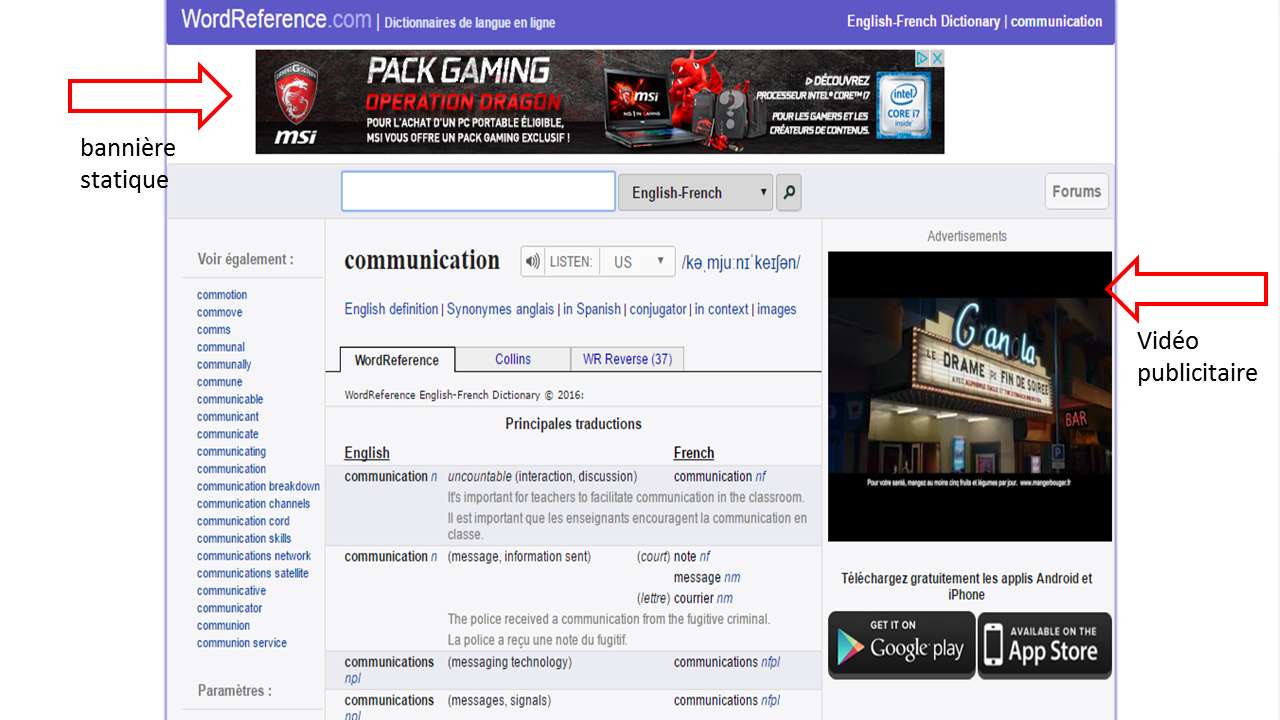
Task: Focus the search word input field
Action: click(478, 191)
